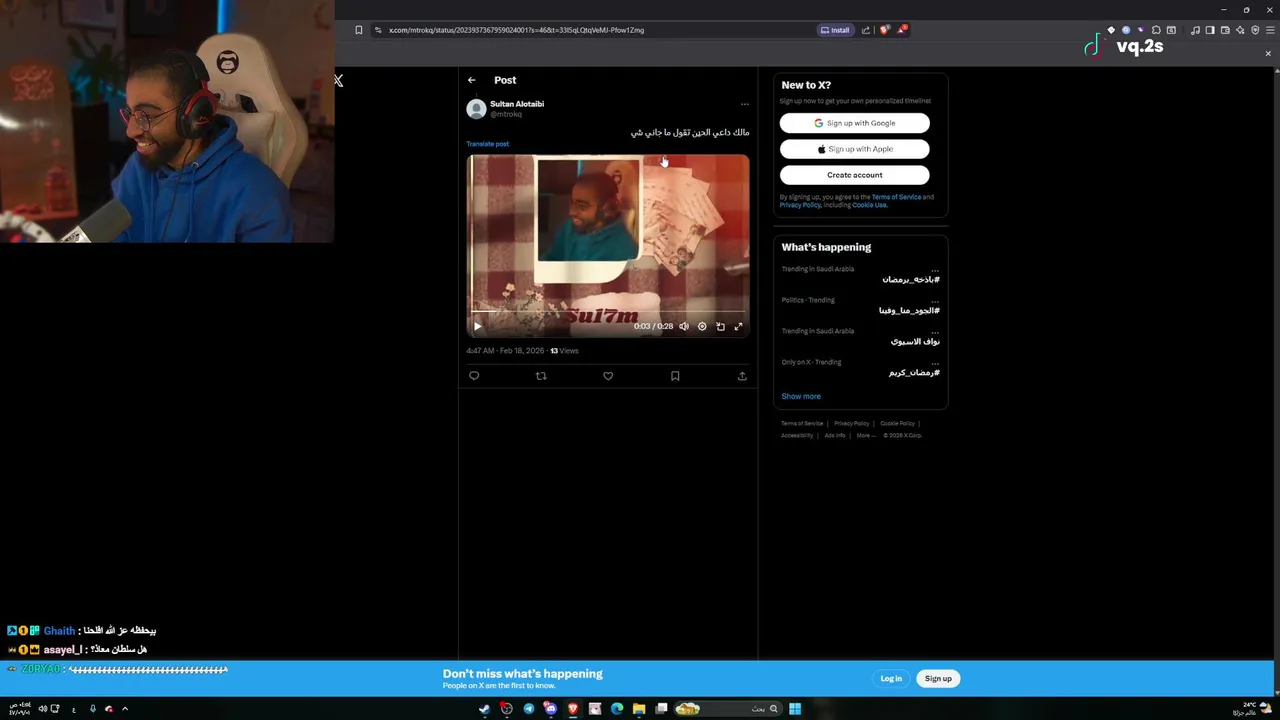
Task: Bookmark the post
Action: (x=675, y=376)
